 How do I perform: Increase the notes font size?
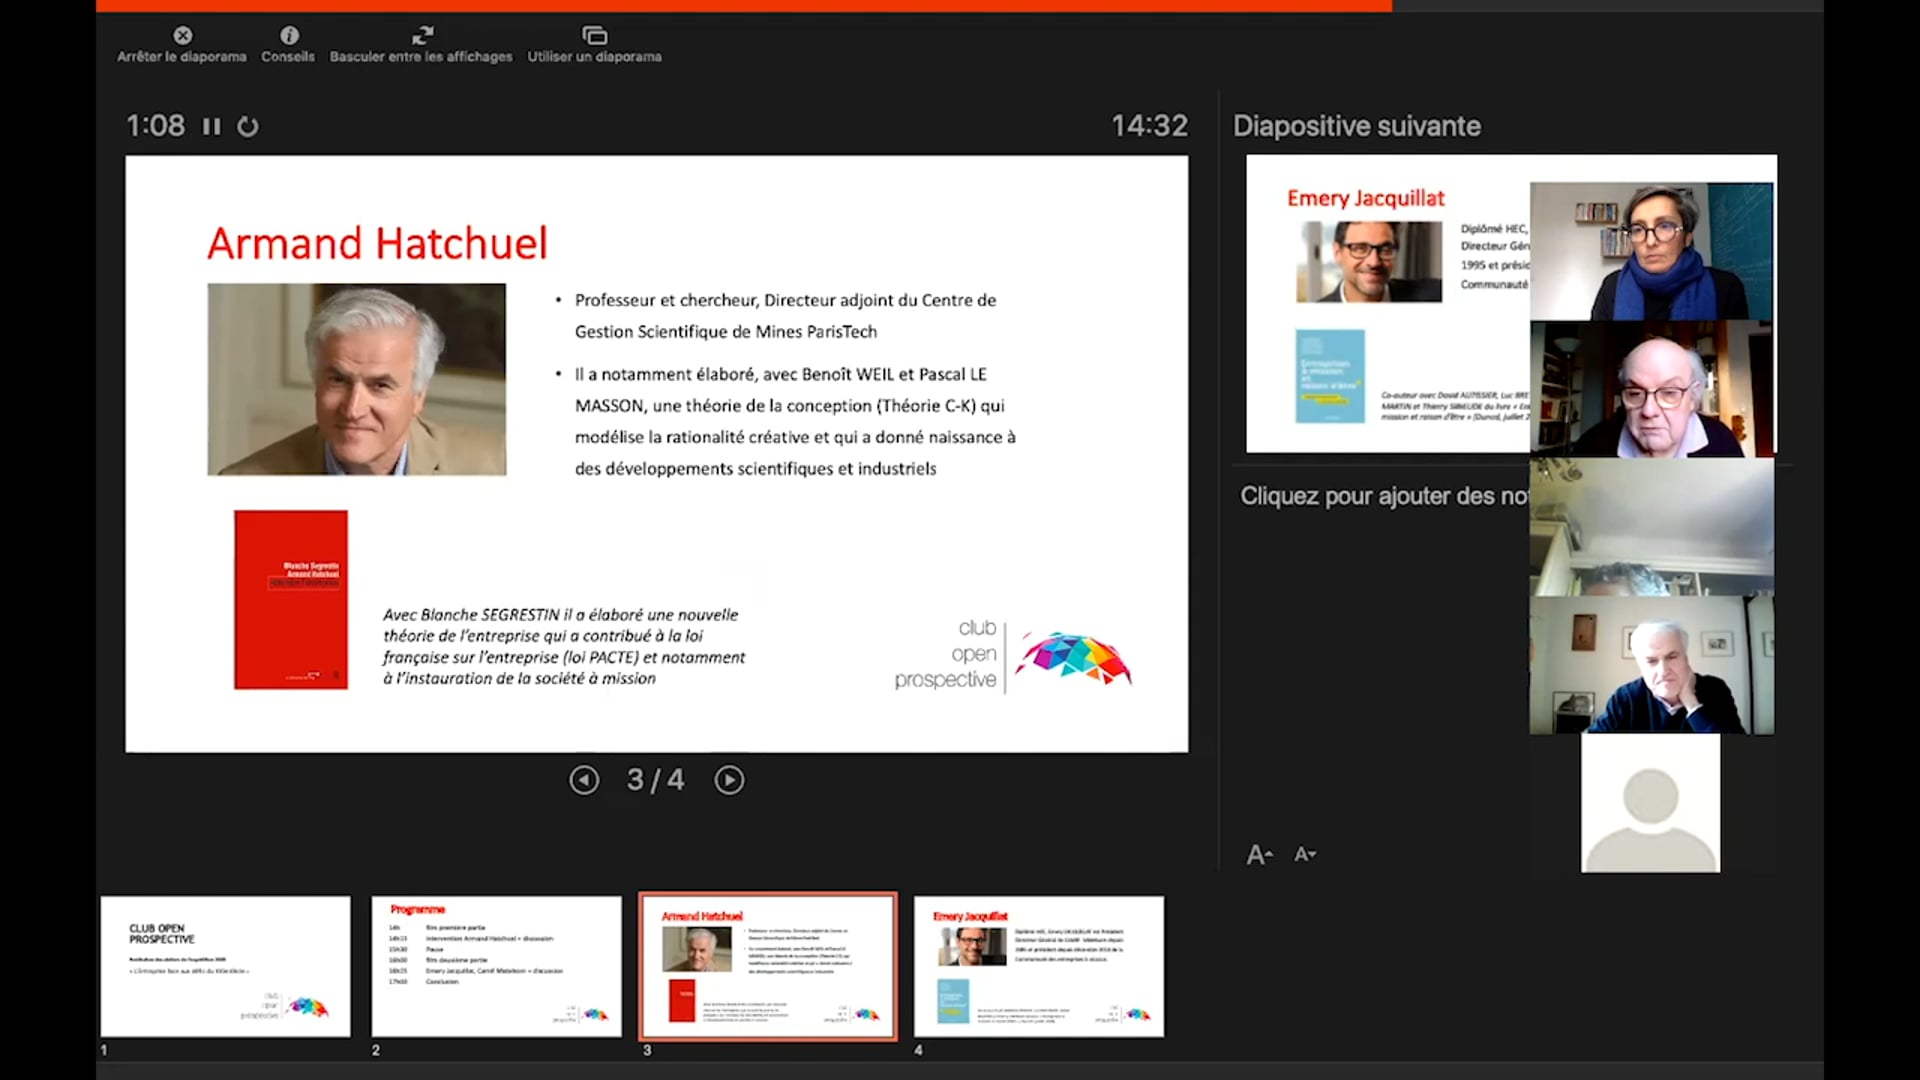(1258, 854)
